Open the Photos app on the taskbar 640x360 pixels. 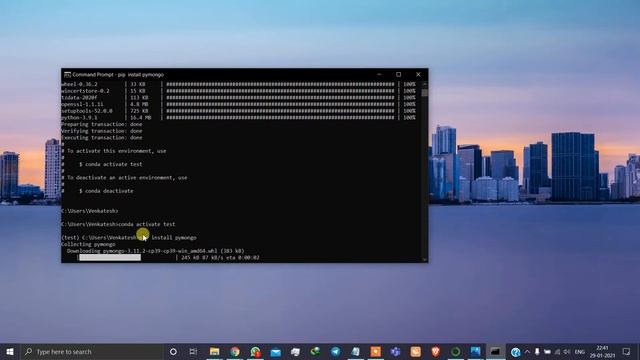point(475,351)
